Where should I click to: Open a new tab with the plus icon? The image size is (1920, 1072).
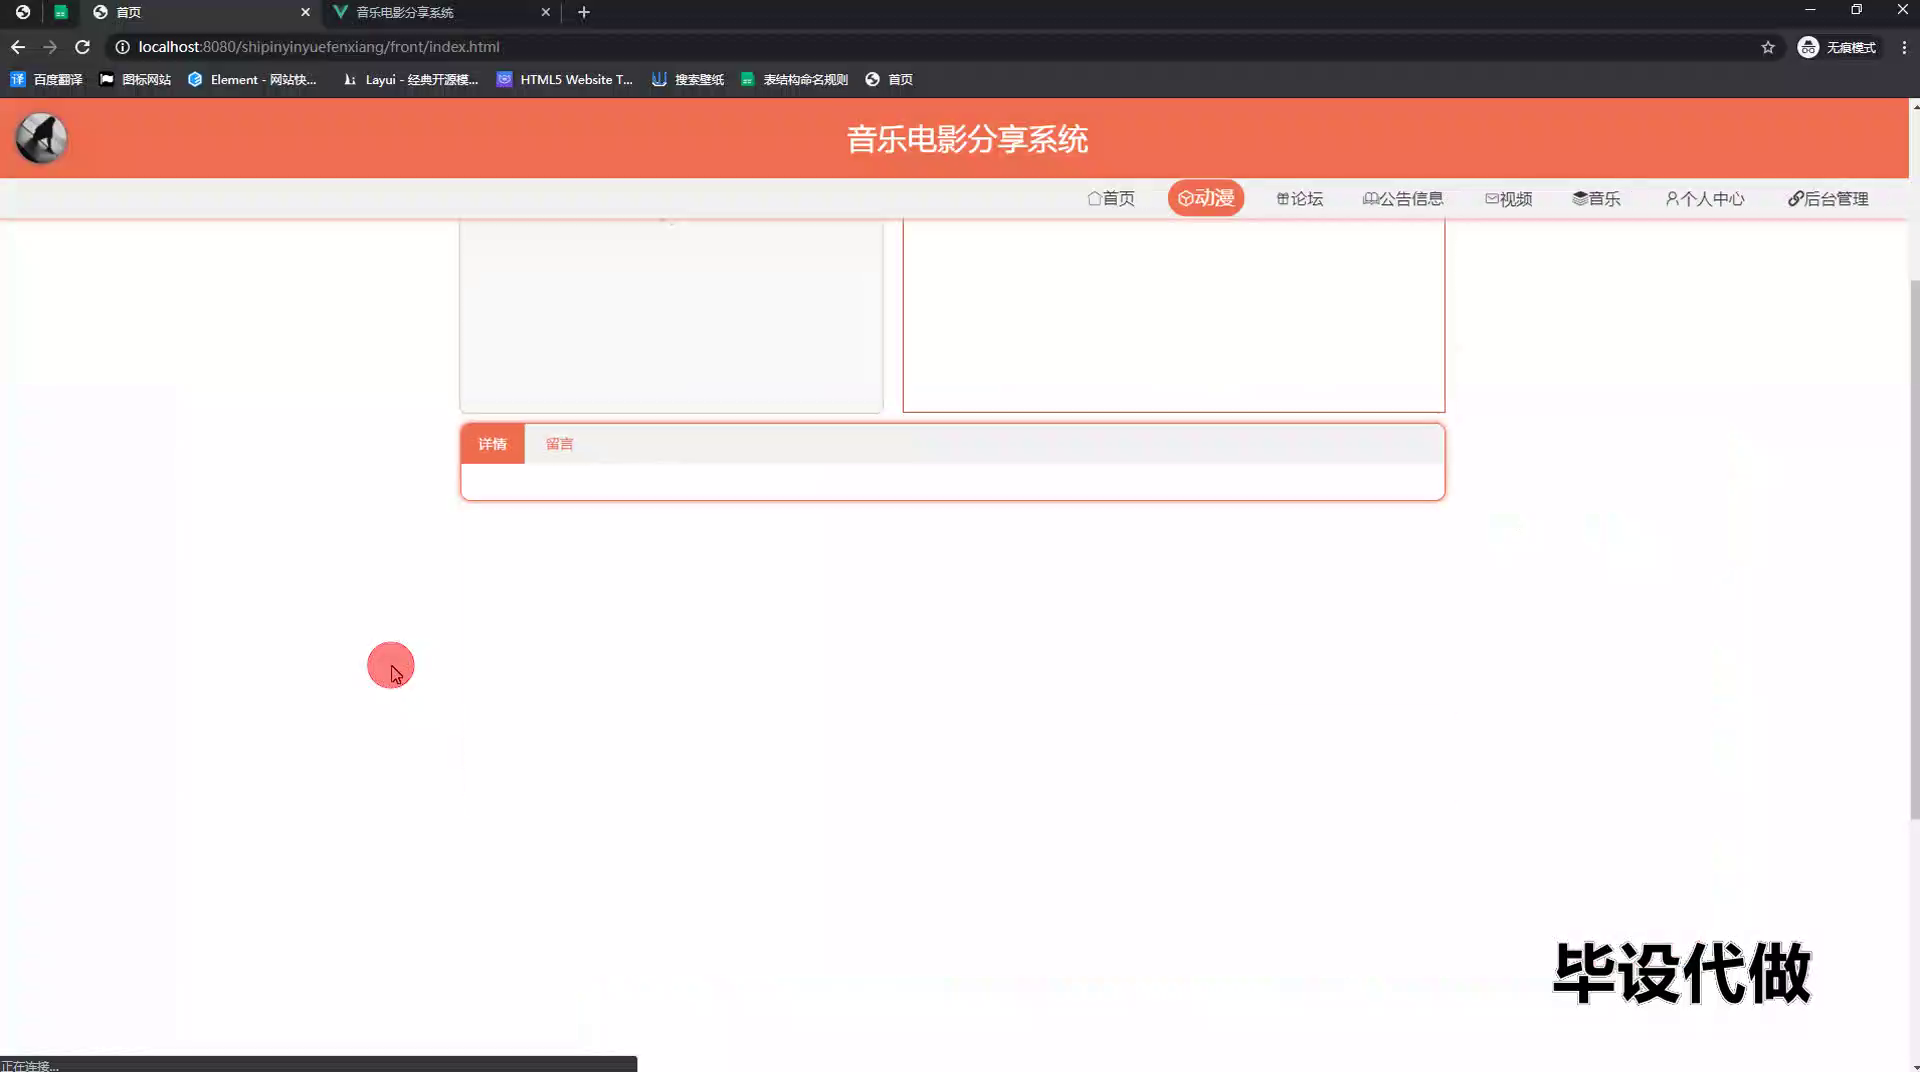pos(584,12)
